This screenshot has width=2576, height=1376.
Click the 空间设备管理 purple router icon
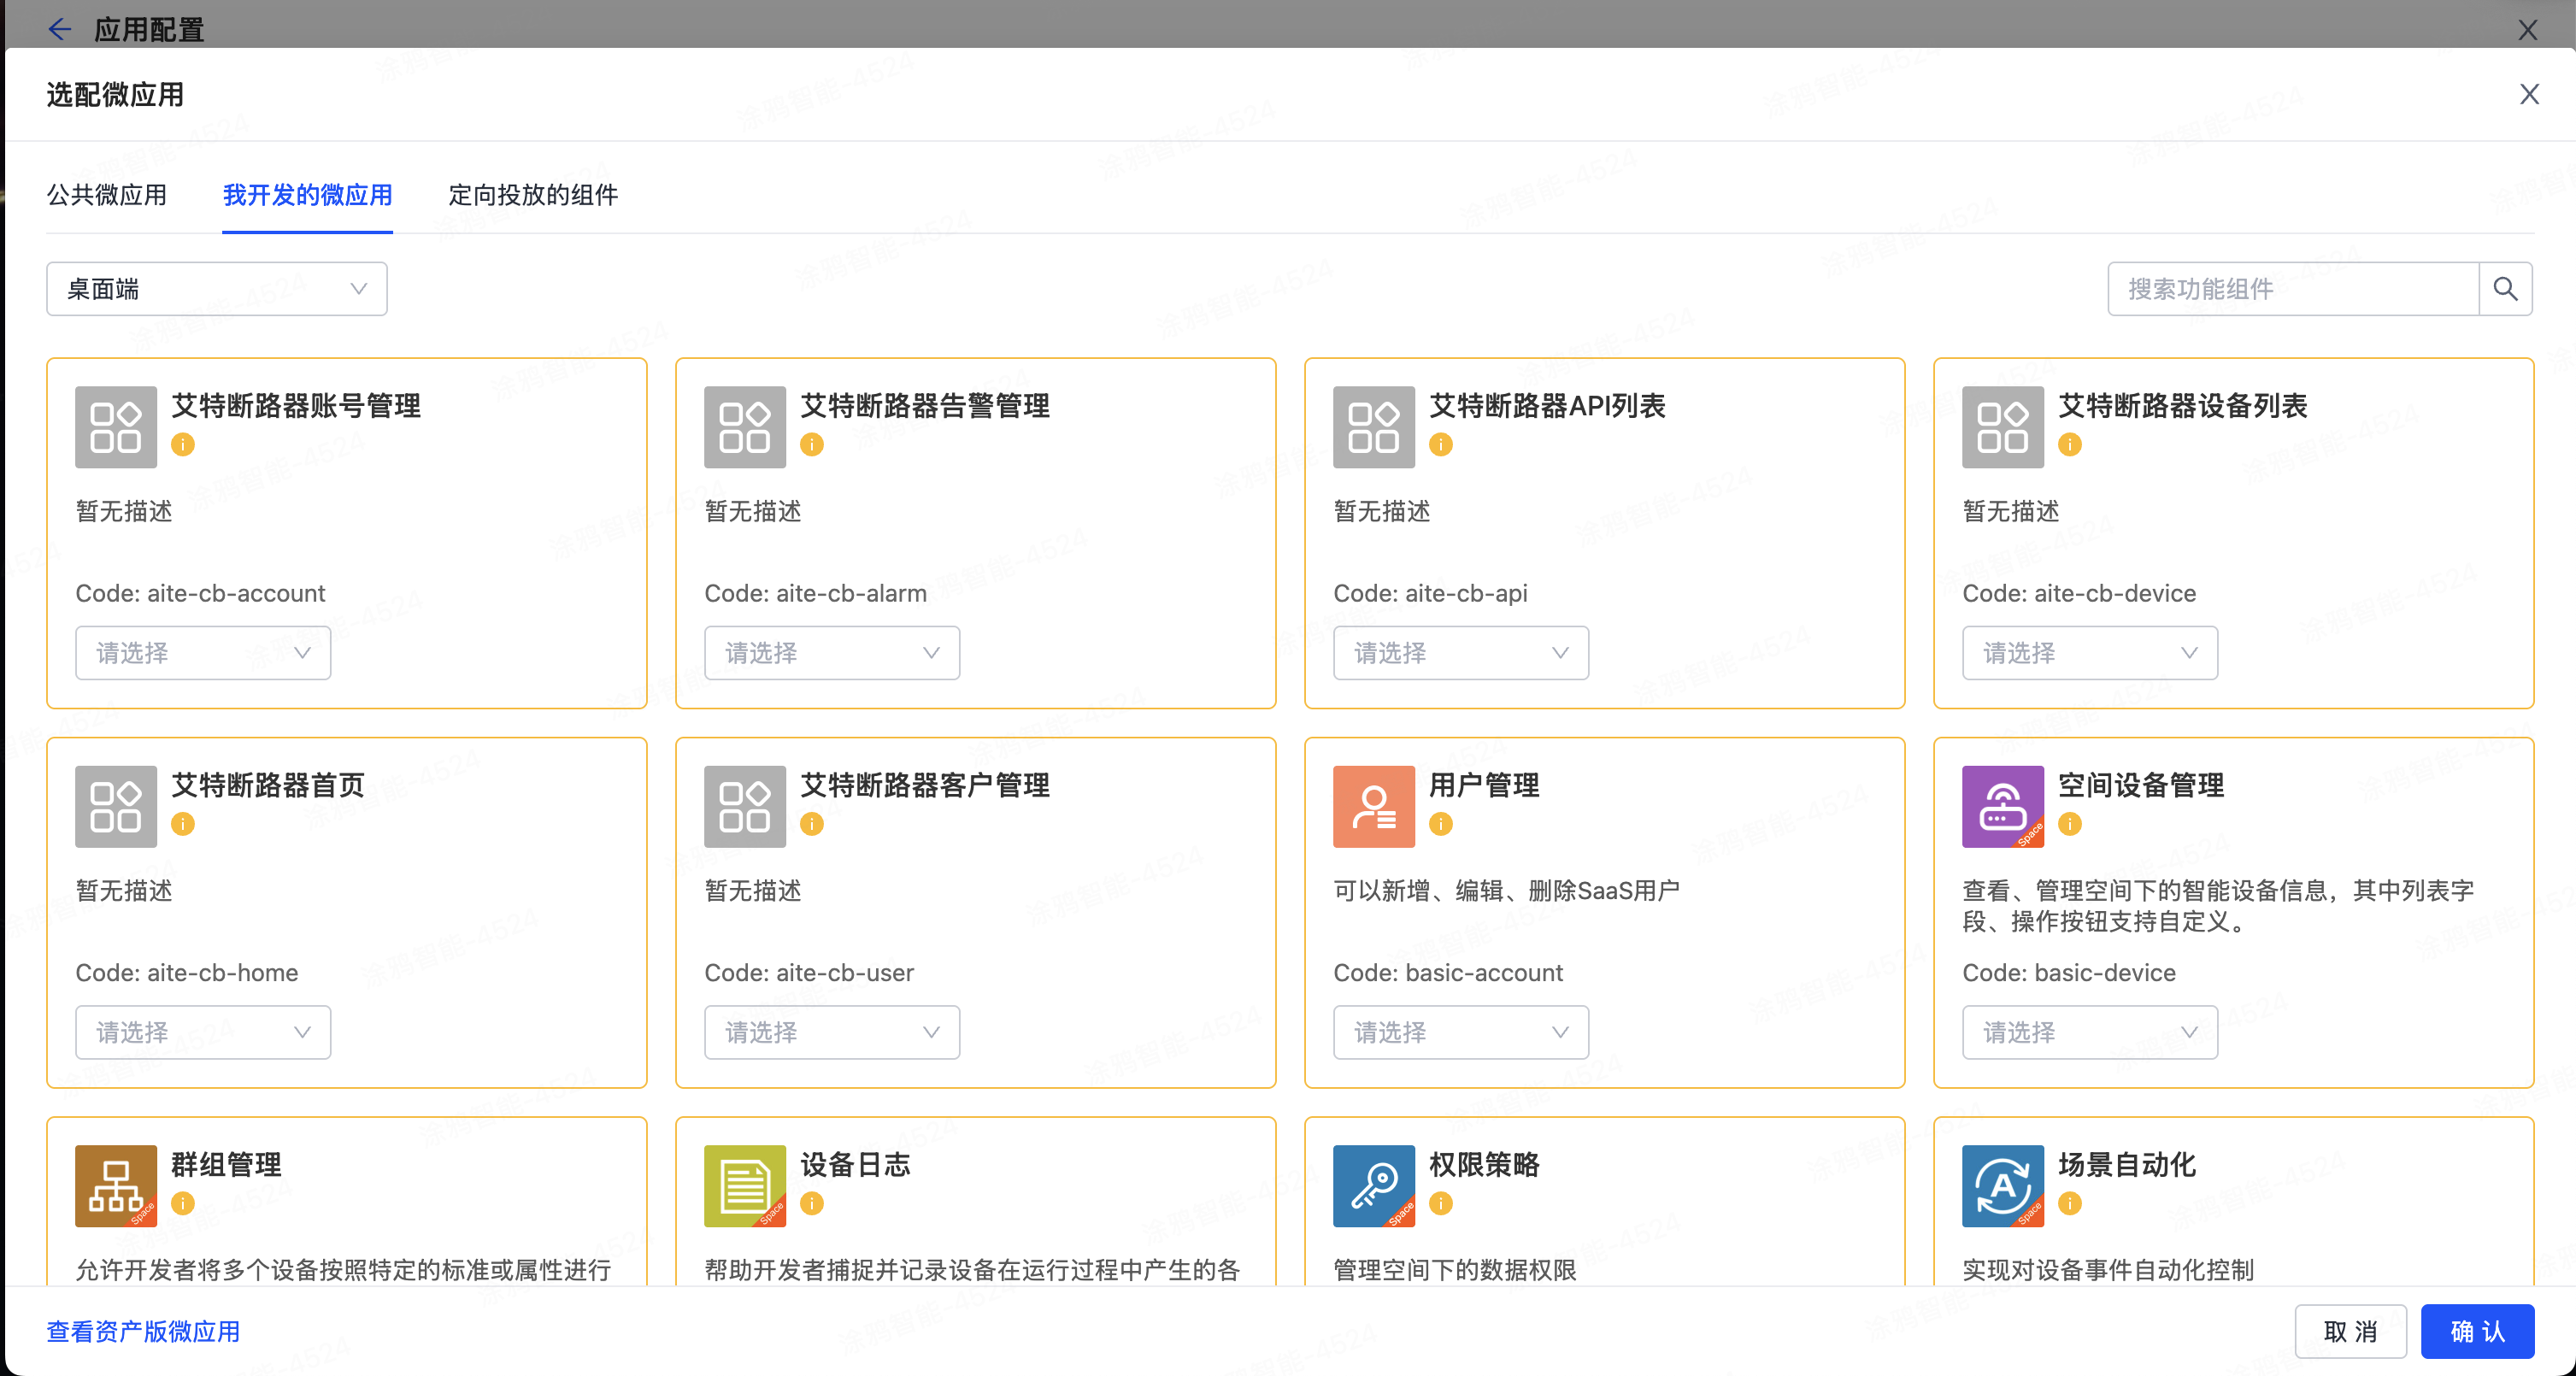[x=2002, y=806]
